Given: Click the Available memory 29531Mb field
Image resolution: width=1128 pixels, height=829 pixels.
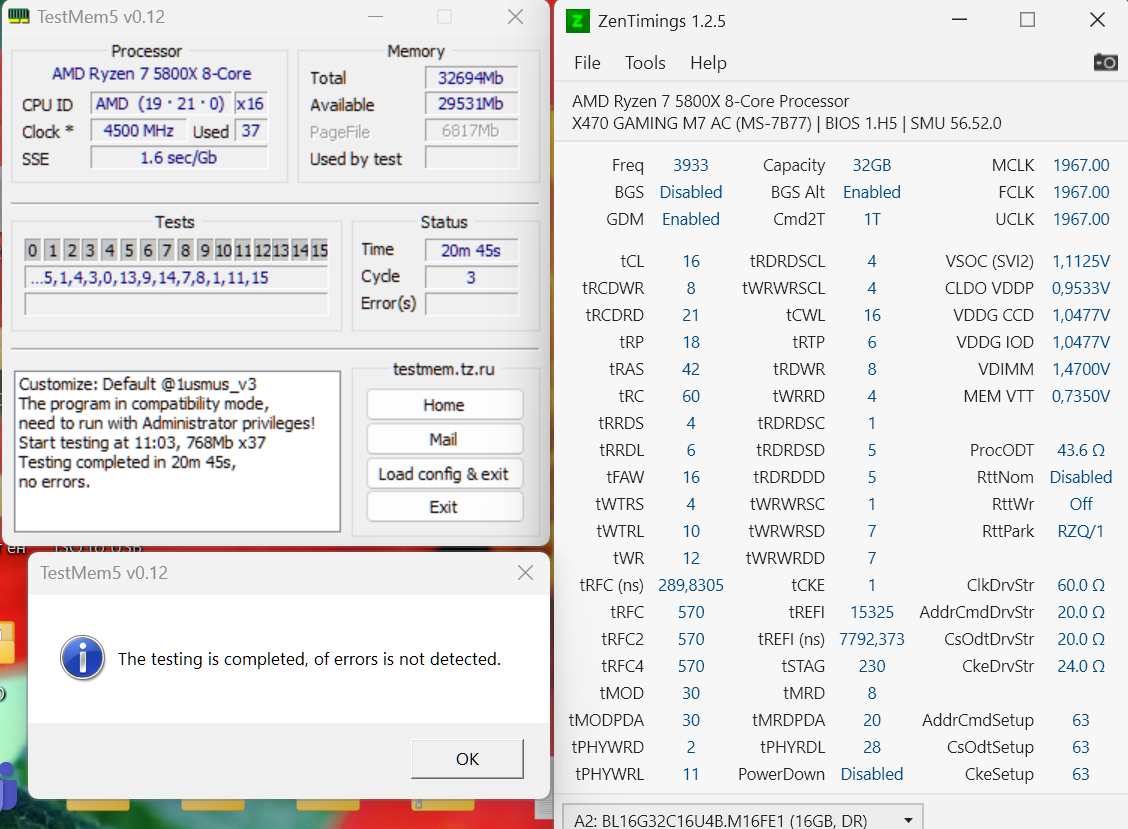Looking at the screenshot, I should 471,104.
